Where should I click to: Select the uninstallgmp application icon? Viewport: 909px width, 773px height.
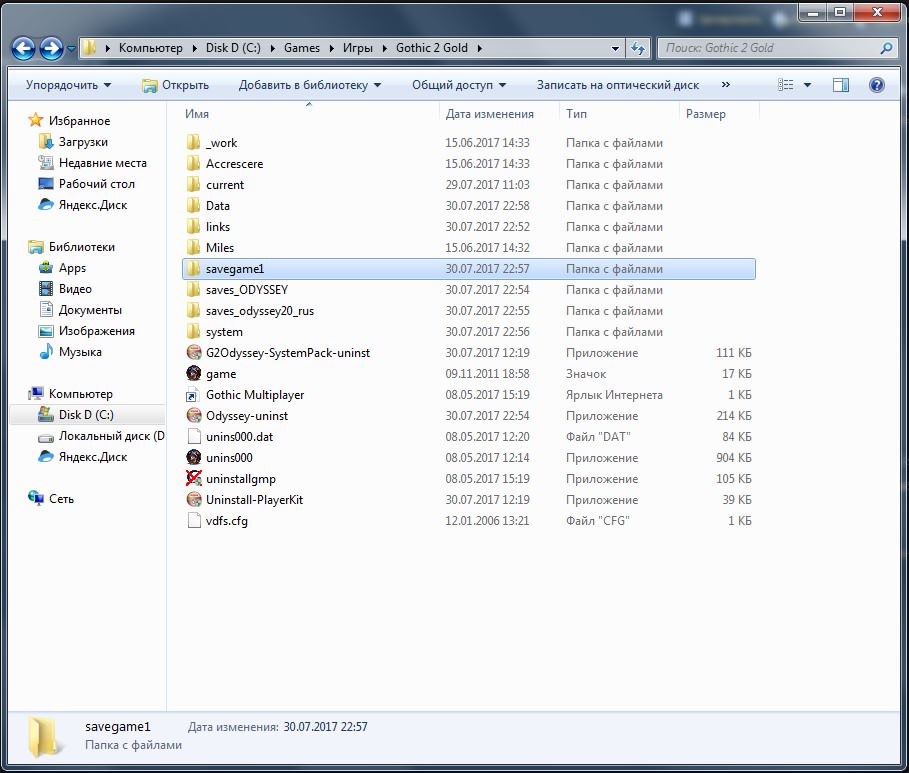(x=194, y=478)
